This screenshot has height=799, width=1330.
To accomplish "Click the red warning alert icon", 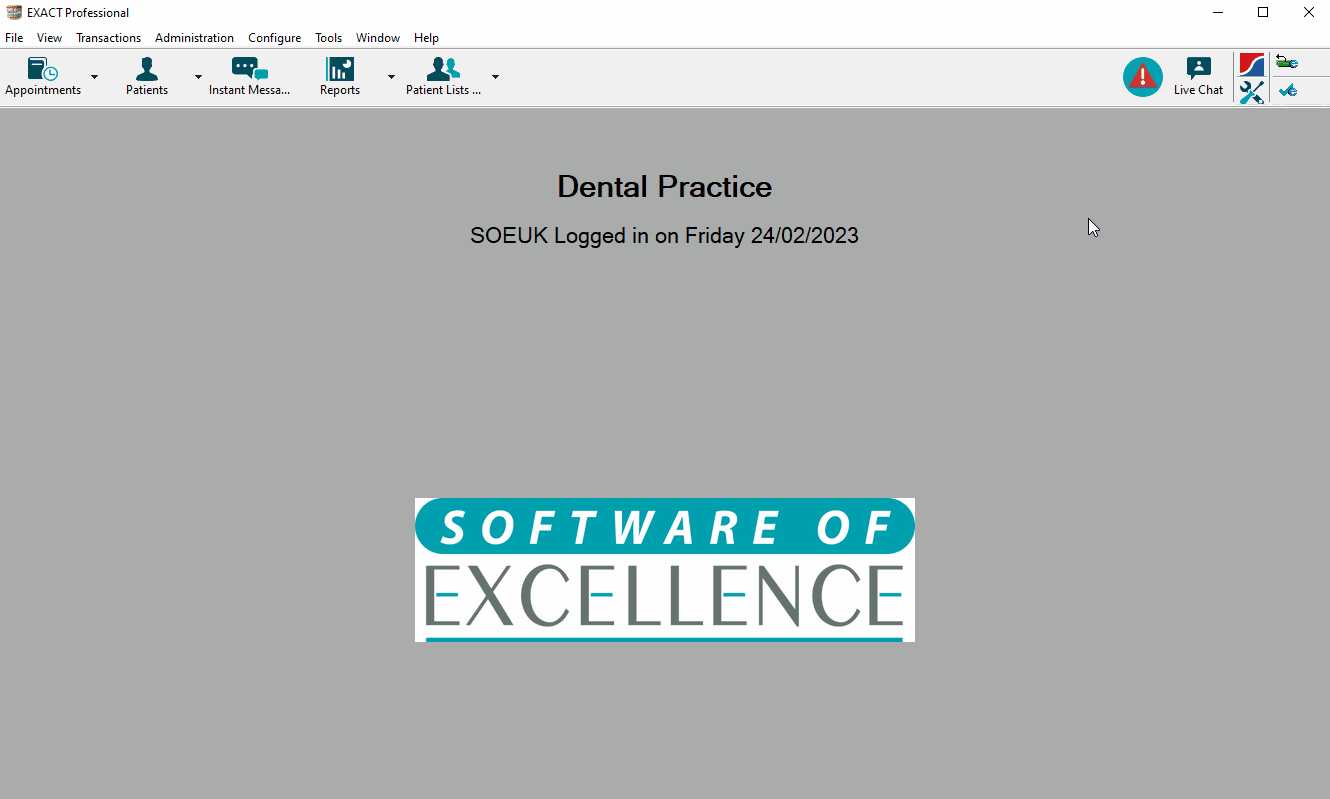I will (x=1142, y=77).
